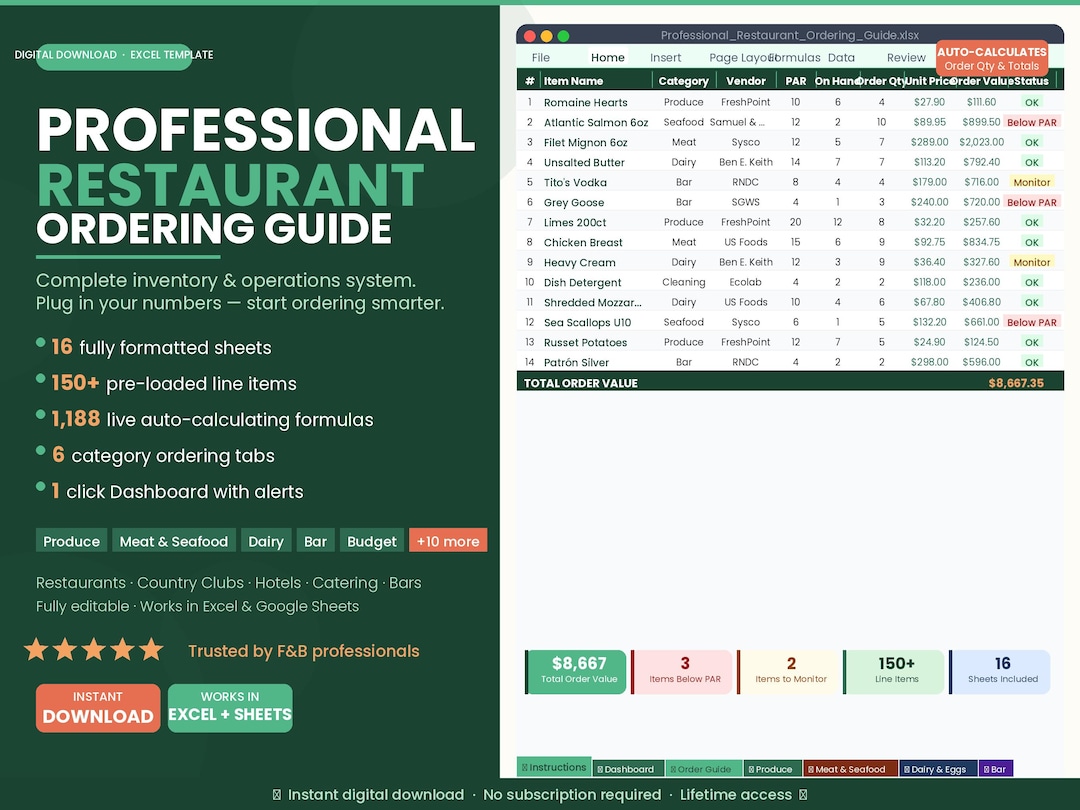Select the Category column header
The image size is (1080, 810).
click(x=683, y=81)
